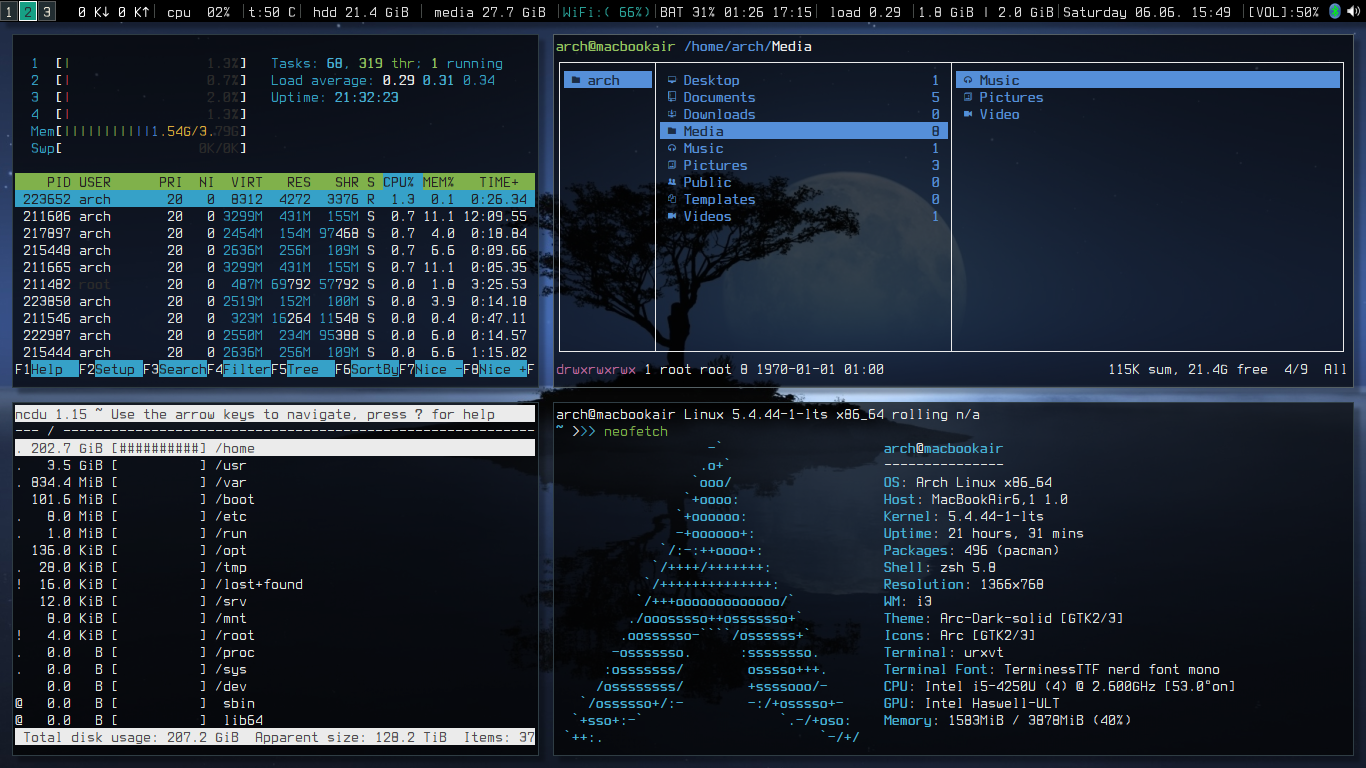
Task: Select the /boot row in ncdu
Action: (x=275, y=499)
